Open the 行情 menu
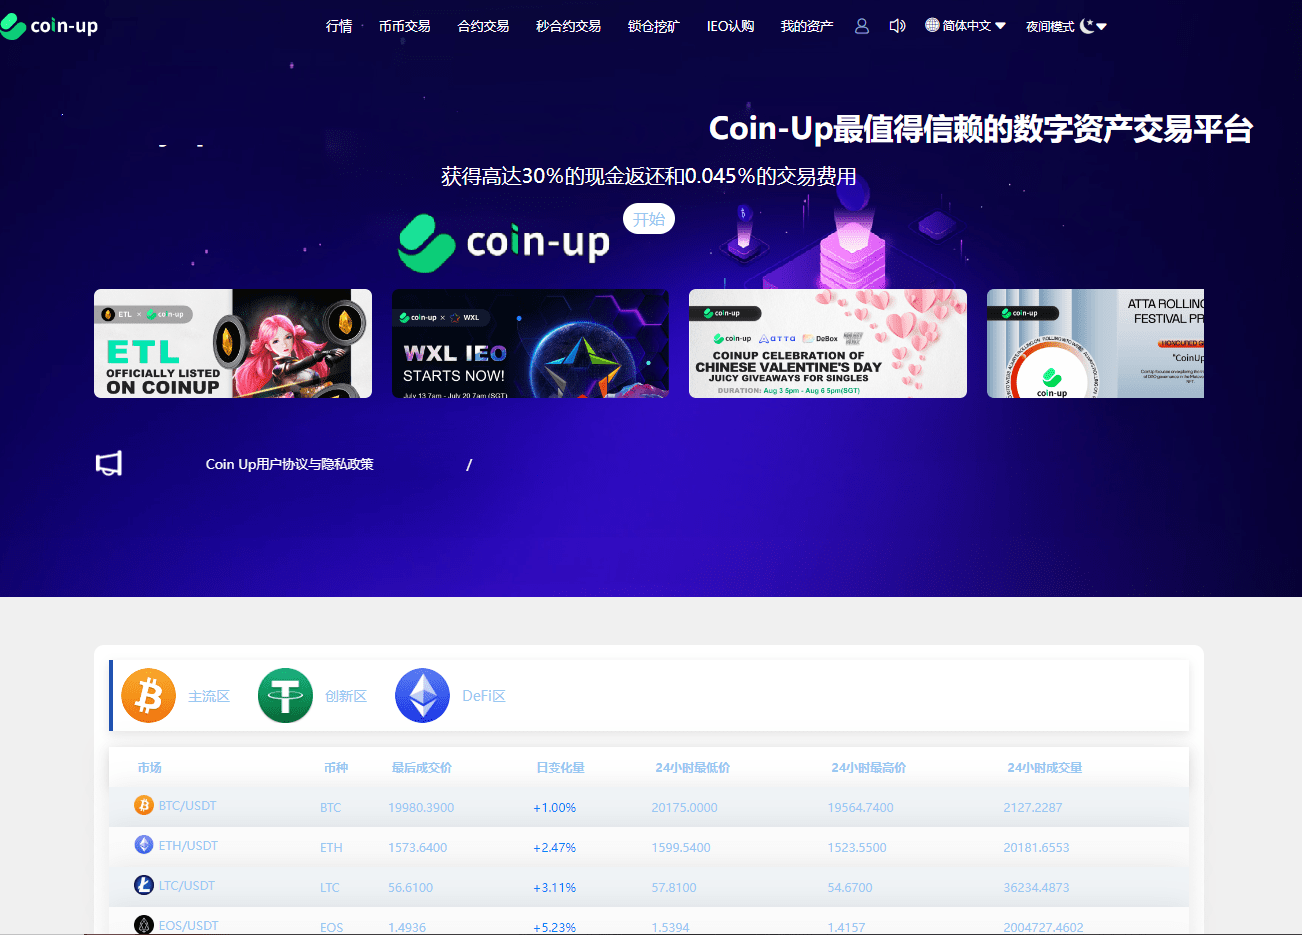 coord(339,26)
